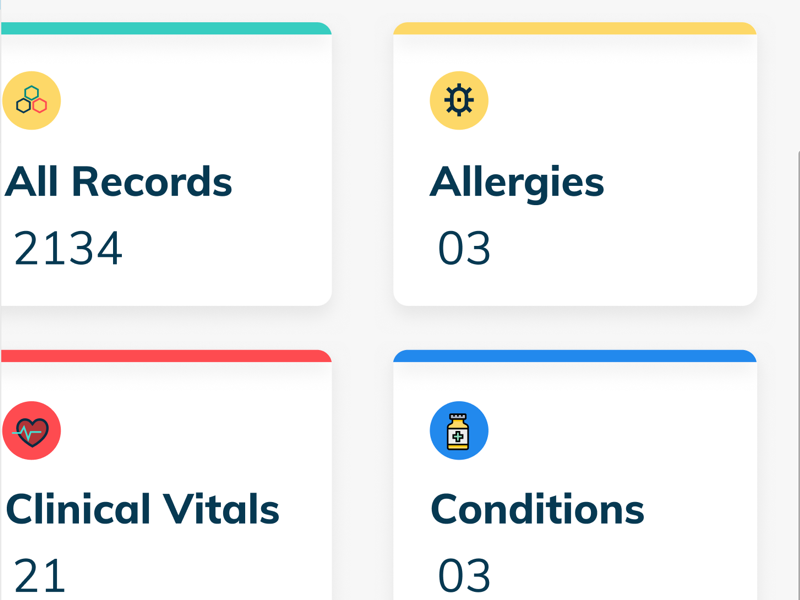Select the Conditions card
This screenshot has width=800, height=600.
575,470
